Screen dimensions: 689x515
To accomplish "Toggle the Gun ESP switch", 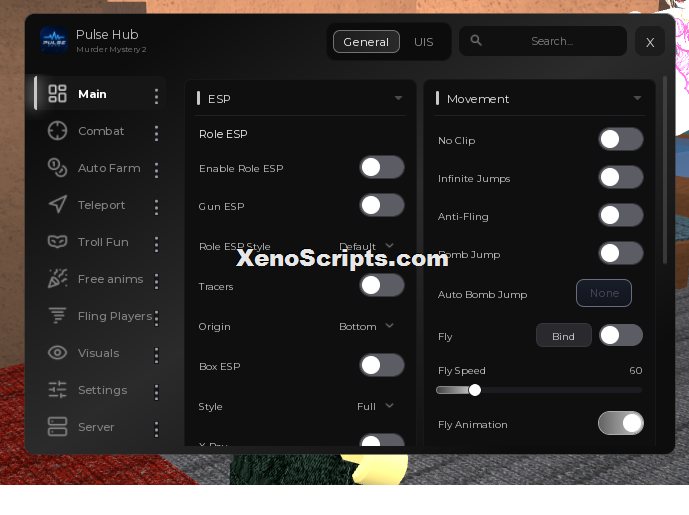I will pos(382,205).
